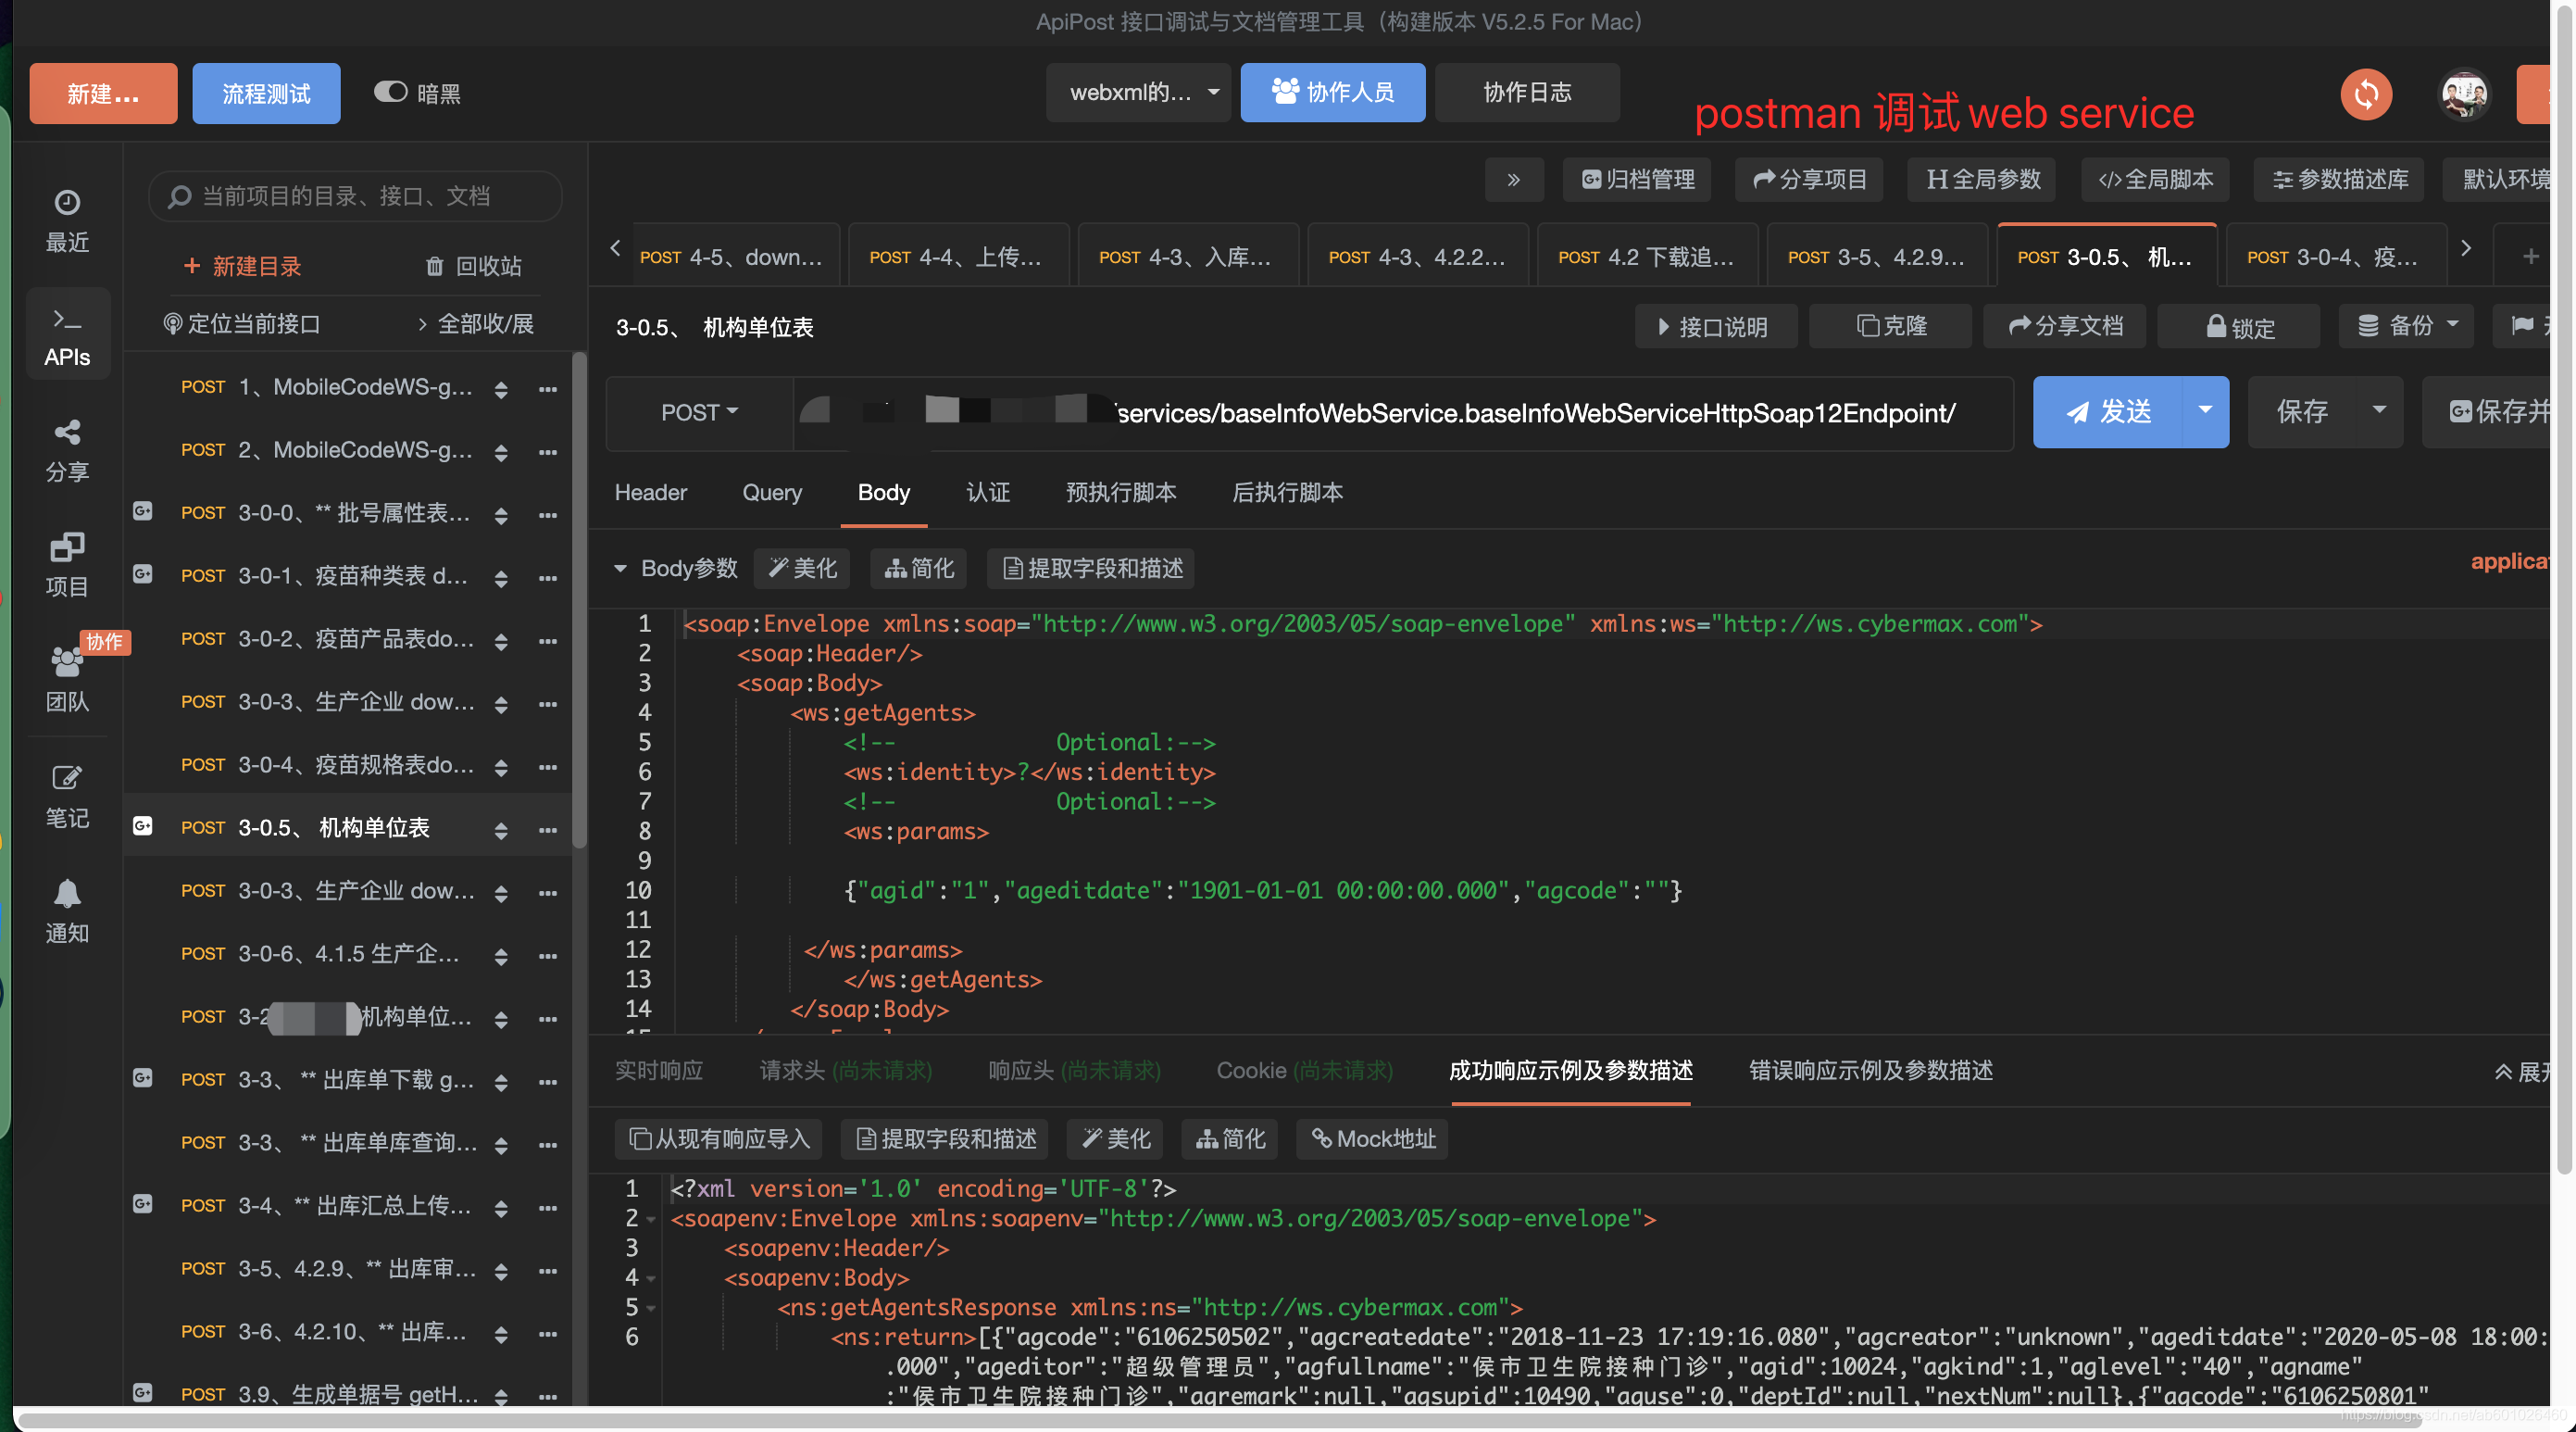Open the user avatar profile
Viewport: 2576px width, 1432px height.
2464,94
